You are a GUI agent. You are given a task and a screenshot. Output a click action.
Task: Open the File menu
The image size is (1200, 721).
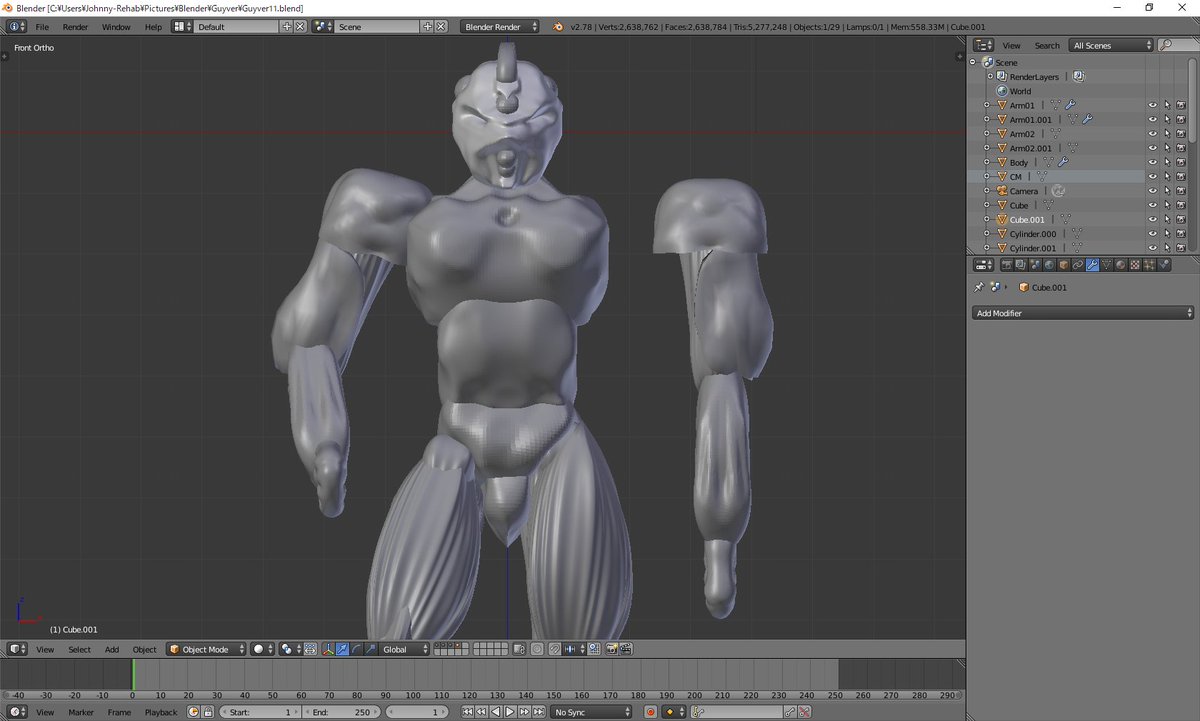(x=42, y=27)
